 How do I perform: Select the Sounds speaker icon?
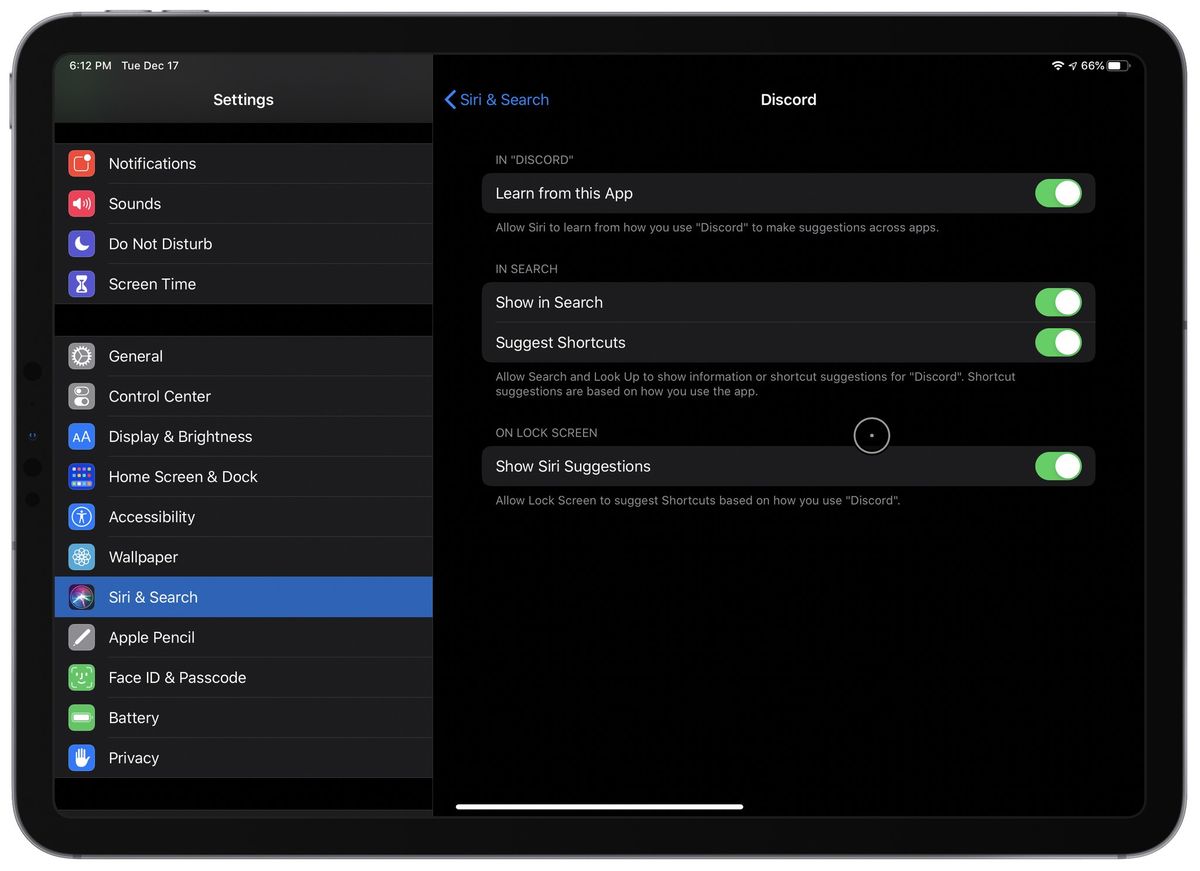click(81, 203)
